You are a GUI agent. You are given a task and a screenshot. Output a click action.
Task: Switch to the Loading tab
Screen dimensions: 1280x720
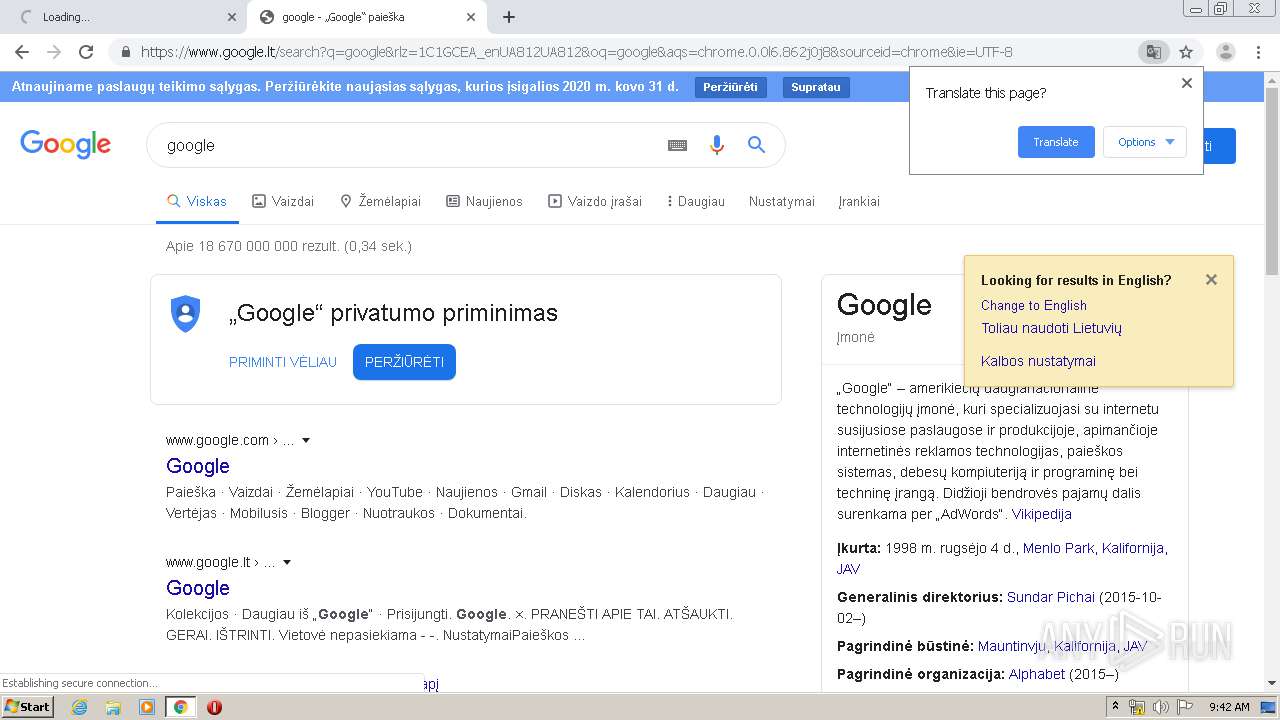tap(125, 17)
